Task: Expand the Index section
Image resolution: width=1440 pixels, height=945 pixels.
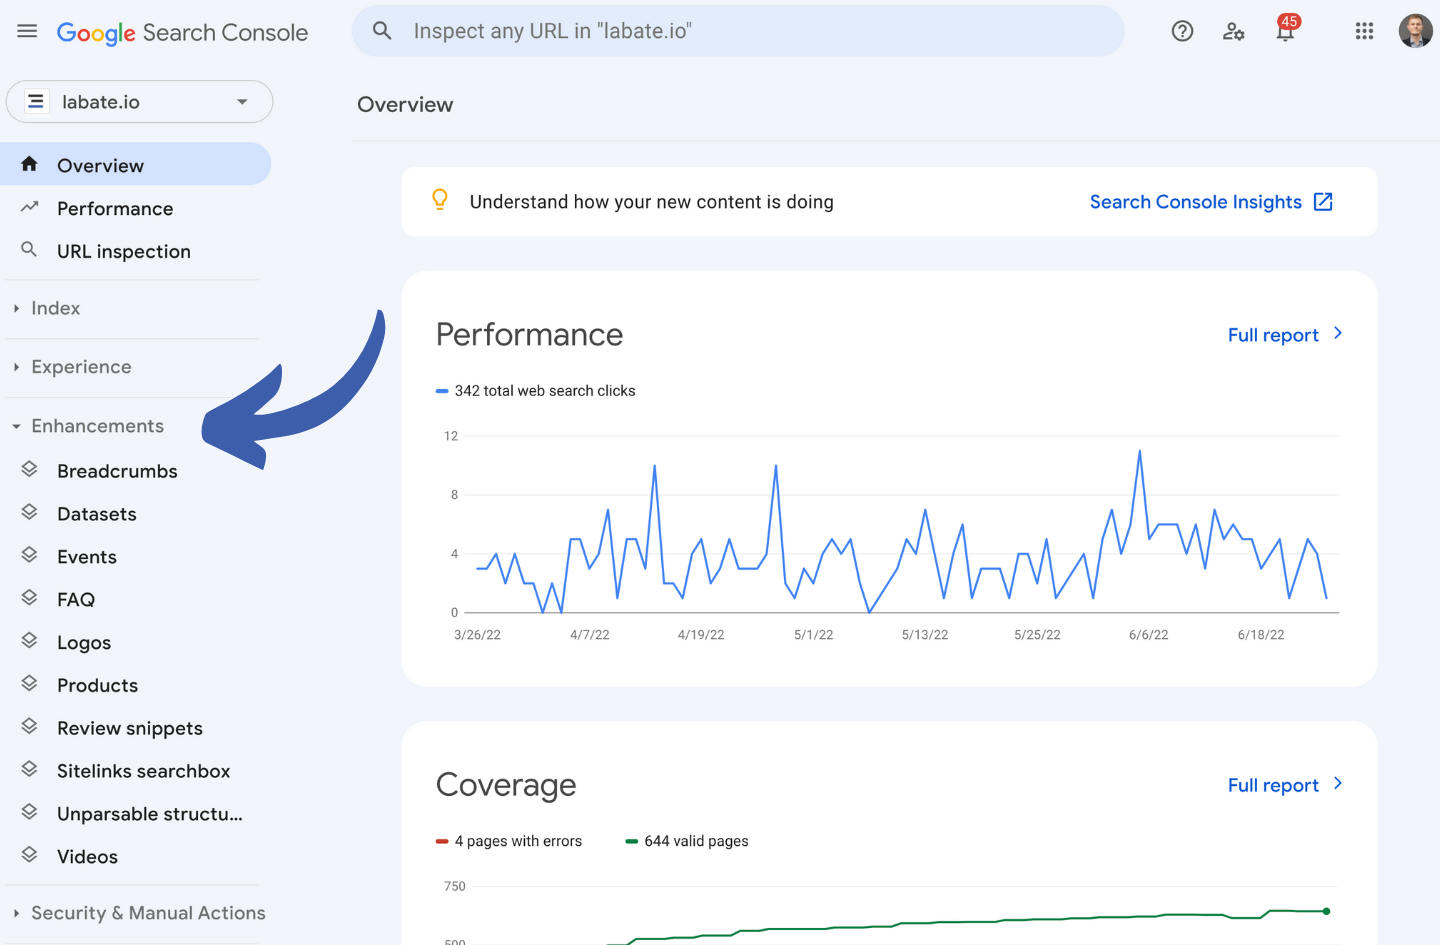Action: (55, 309)
